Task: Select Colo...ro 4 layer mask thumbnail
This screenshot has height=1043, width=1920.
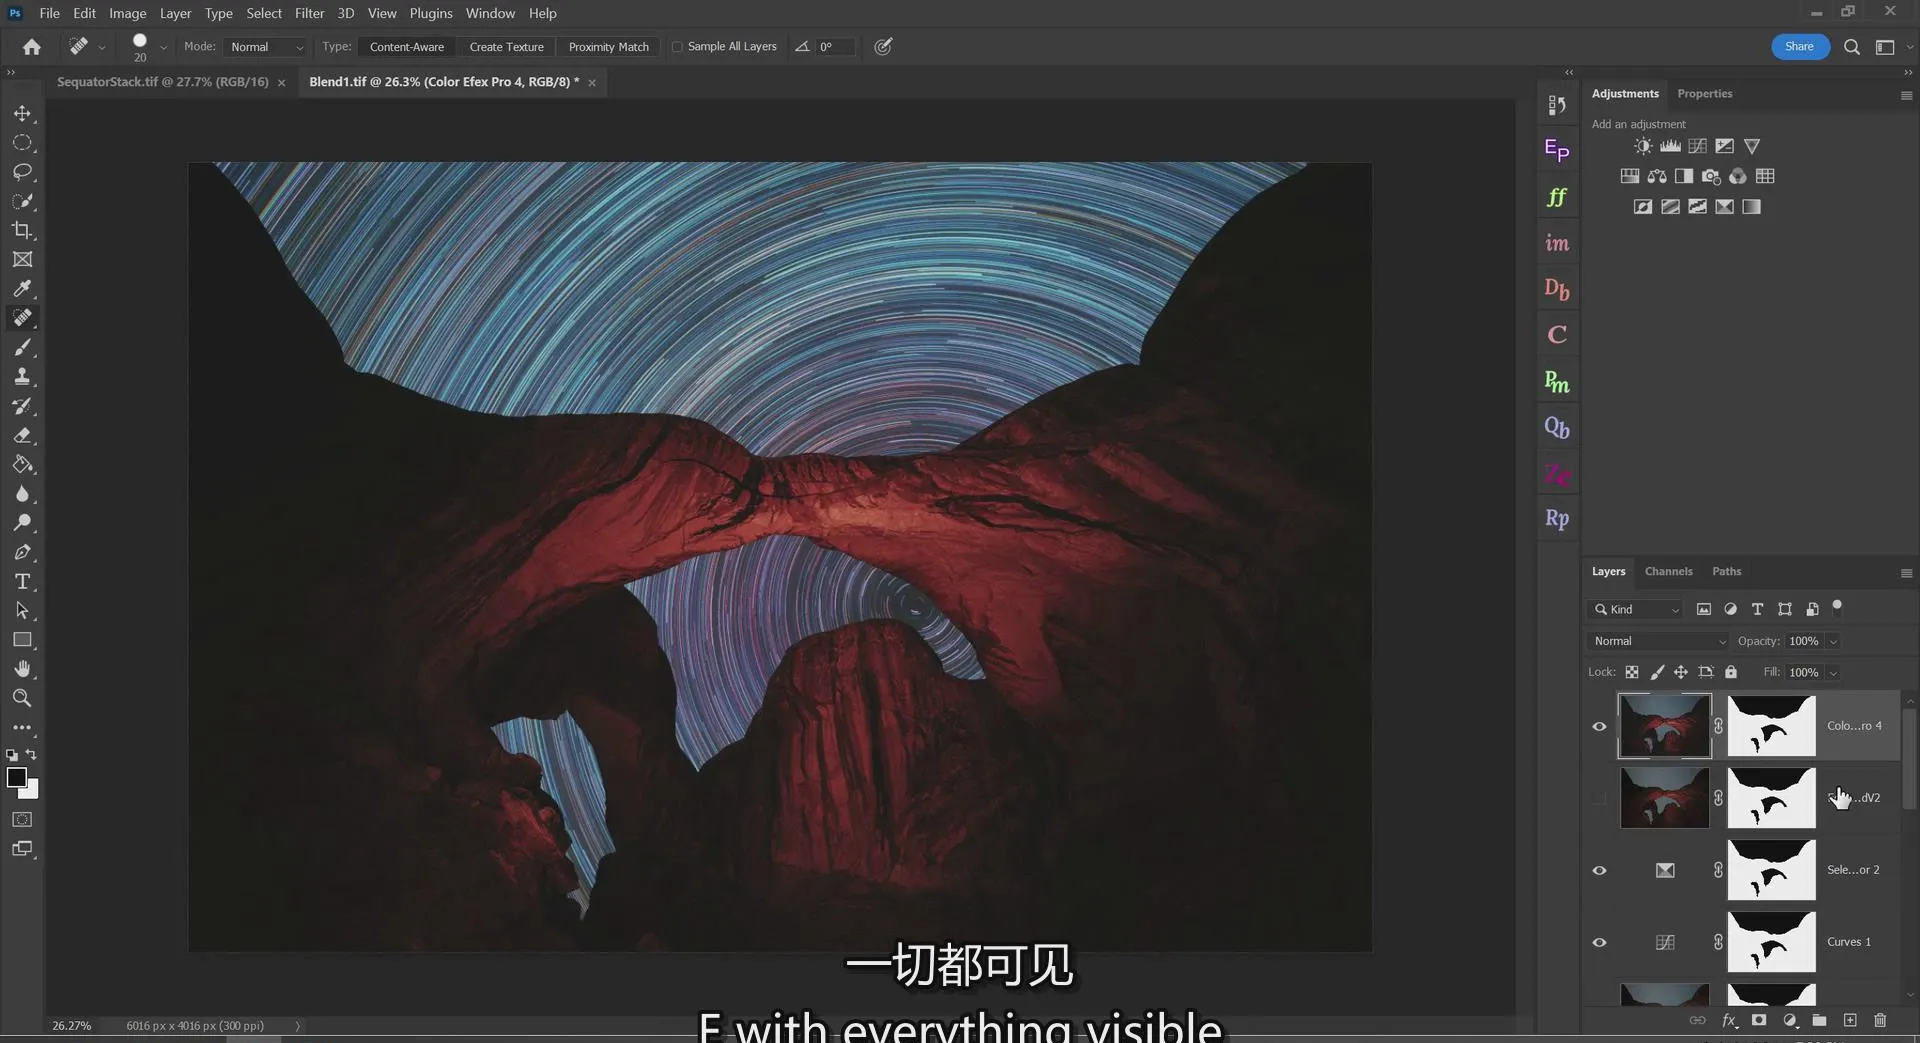Action: point(1771,726)
